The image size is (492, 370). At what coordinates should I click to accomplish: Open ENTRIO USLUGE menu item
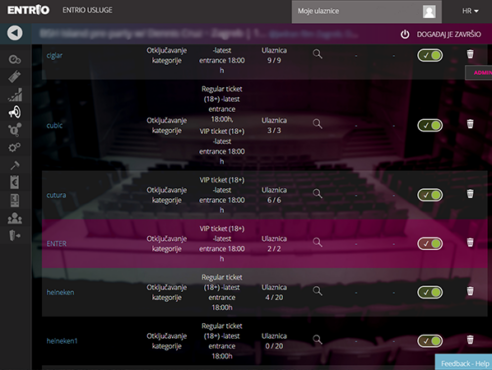(x=87, y=10)
